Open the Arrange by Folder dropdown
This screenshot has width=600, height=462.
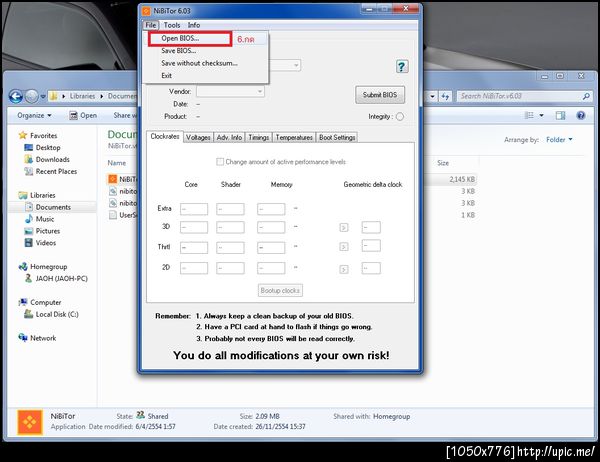(x=559, y=140)
